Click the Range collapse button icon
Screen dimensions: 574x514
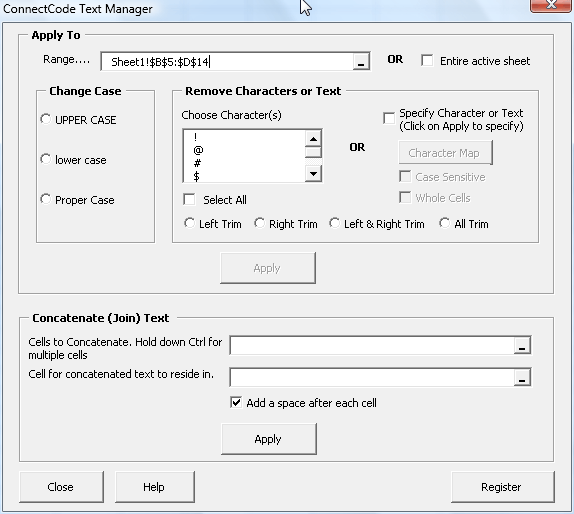(x=361, y=62)
